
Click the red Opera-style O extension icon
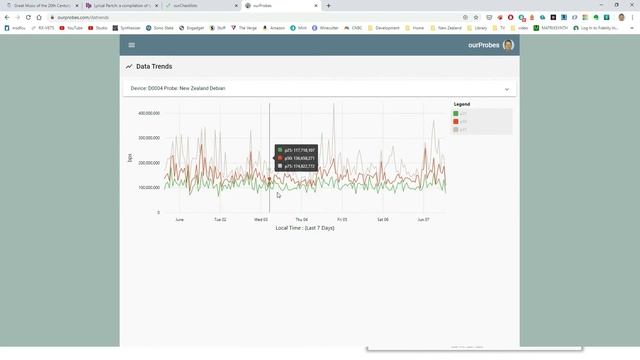[510, 18]
